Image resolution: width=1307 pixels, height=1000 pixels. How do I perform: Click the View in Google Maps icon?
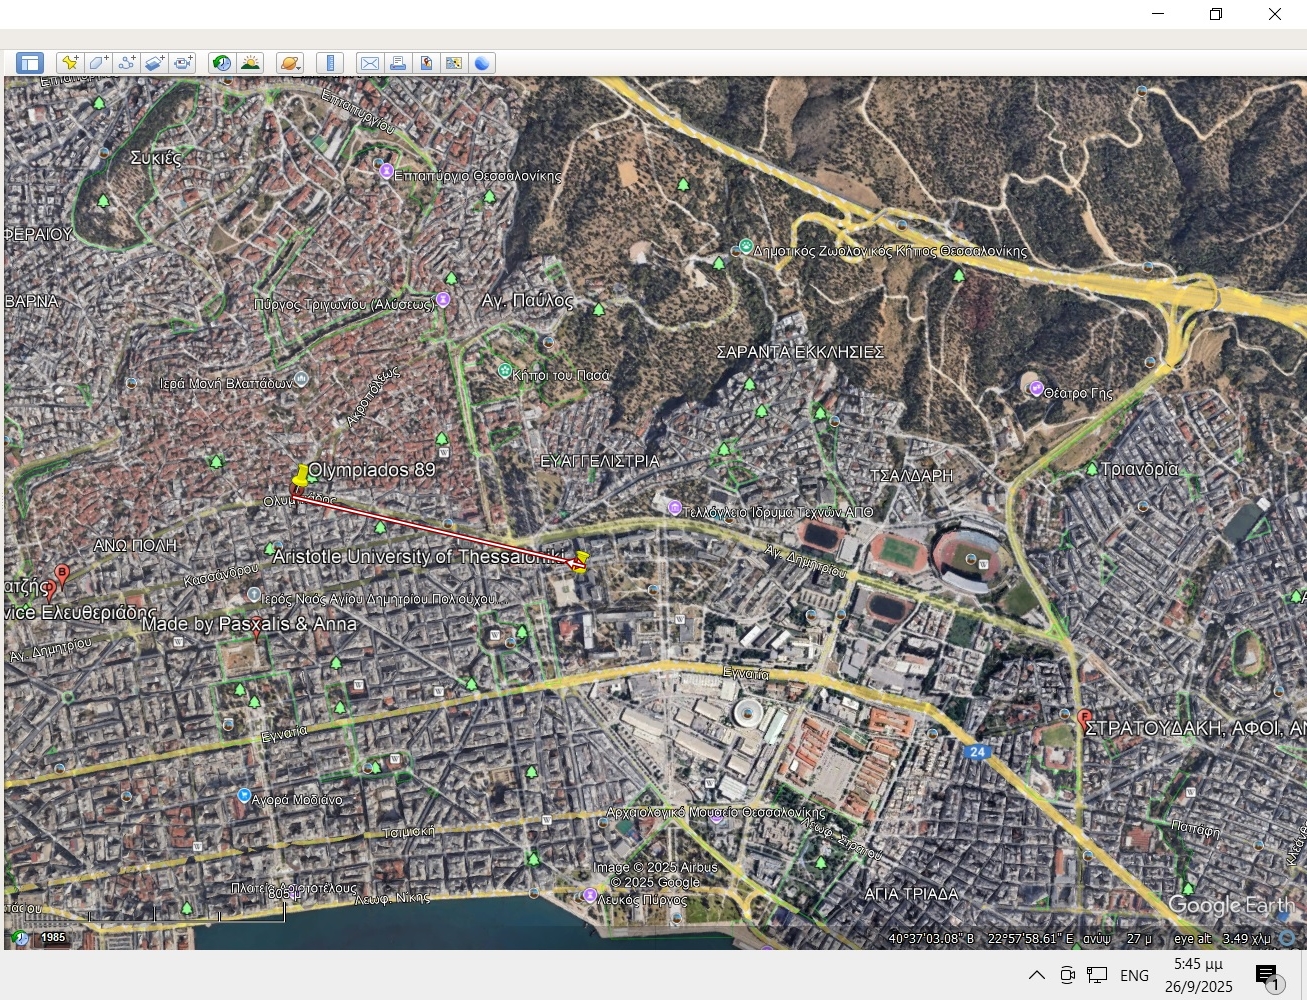[426, 63]
